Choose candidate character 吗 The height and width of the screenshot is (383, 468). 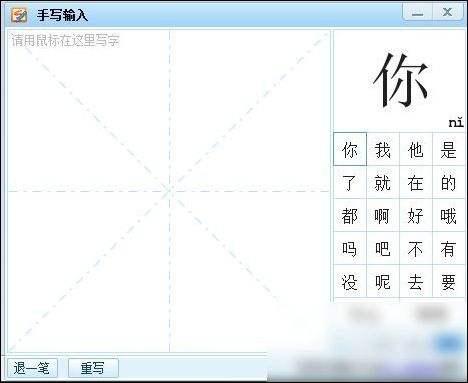click(350, 248)
